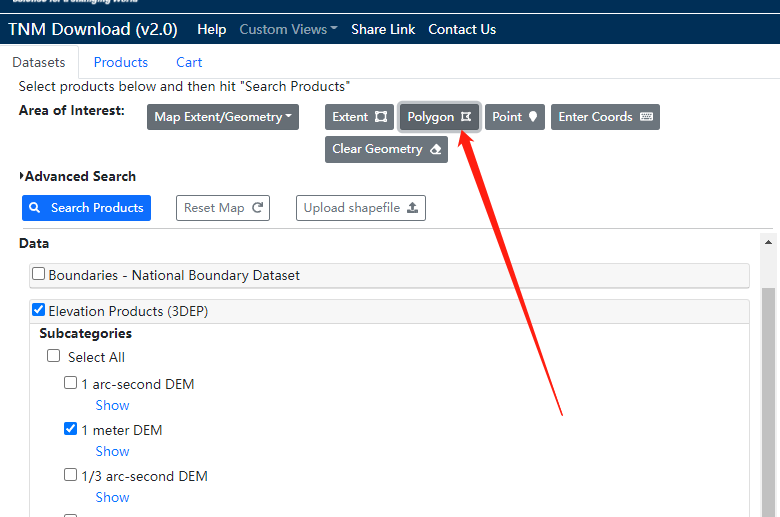Uncheck Elevation Products (3DEP) checkbox
Screen dimensions: 780x517
tap(38, 310)
